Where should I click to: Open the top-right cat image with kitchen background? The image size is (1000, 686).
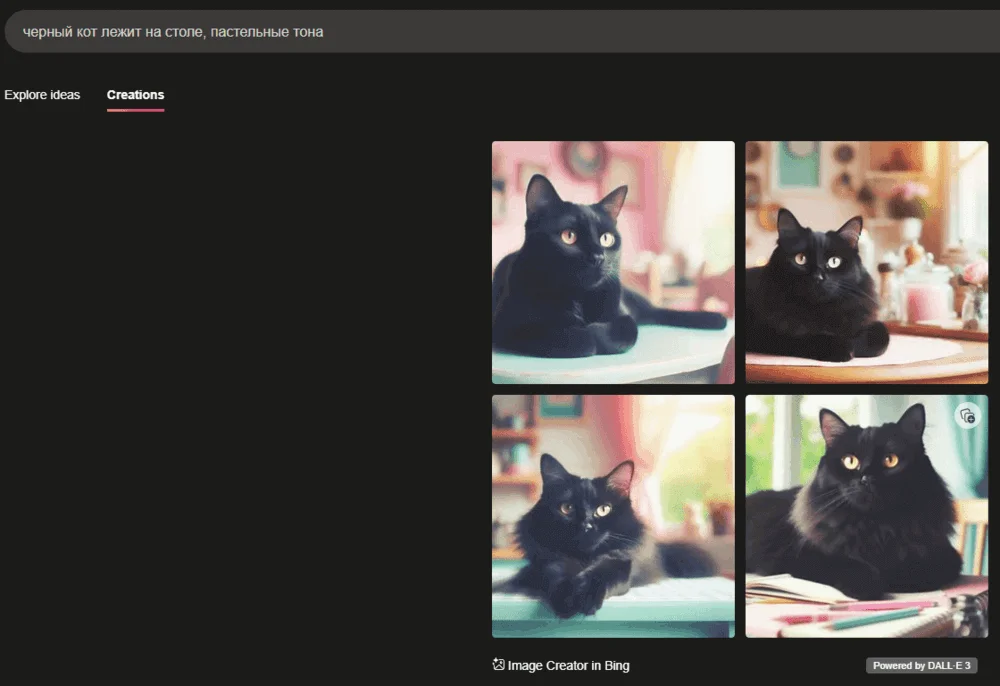coord(866,262)
